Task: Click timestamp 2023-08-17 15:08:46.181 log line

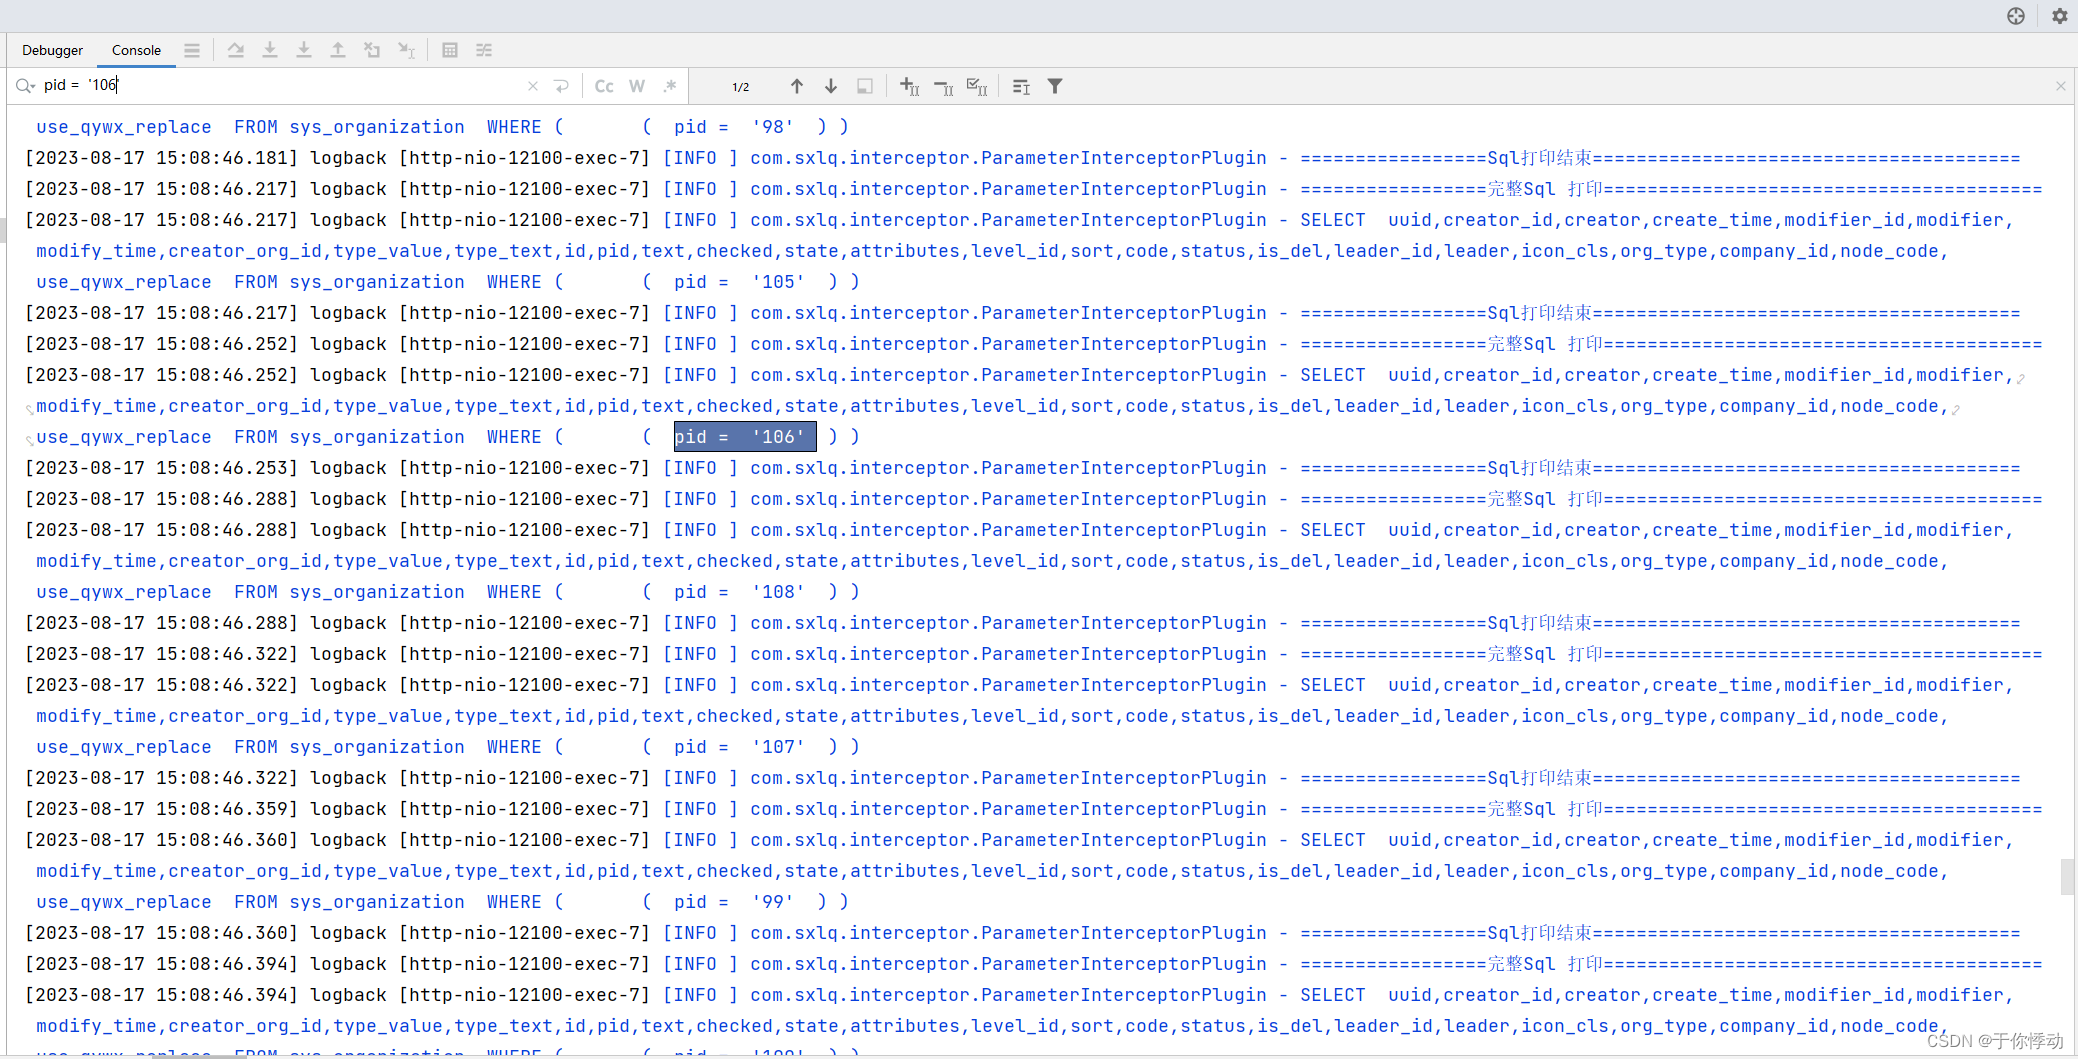Action: [x=161, y=158]
